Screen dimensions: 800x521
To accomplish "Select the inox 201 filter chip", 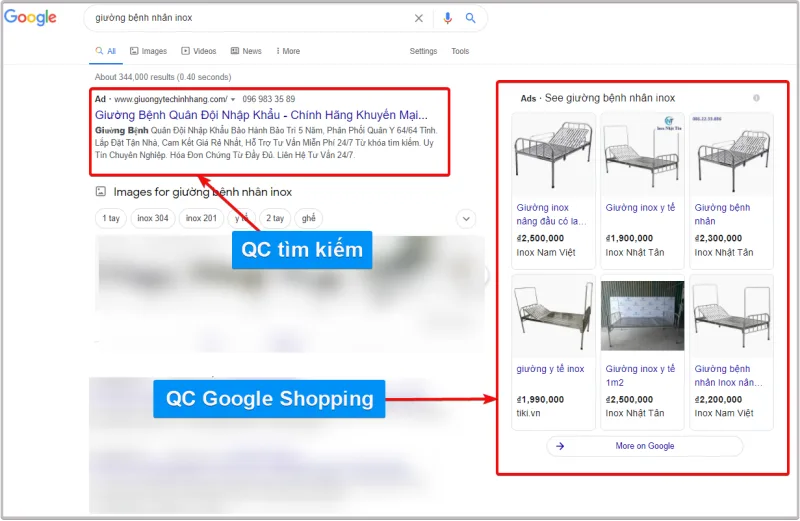I will click(x=201, y=218).
